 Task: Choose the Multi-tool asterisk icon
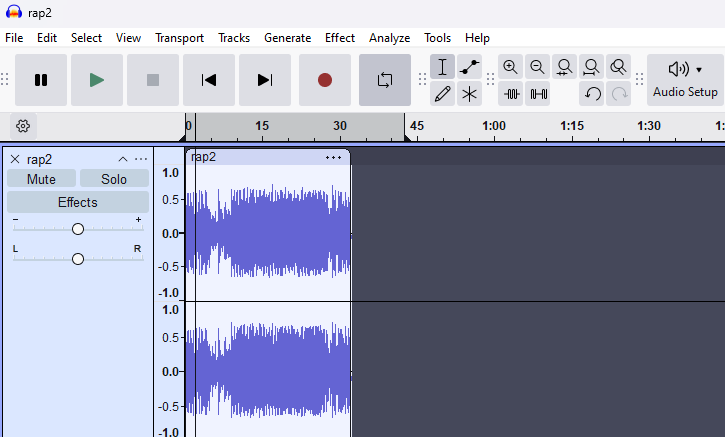470,94
